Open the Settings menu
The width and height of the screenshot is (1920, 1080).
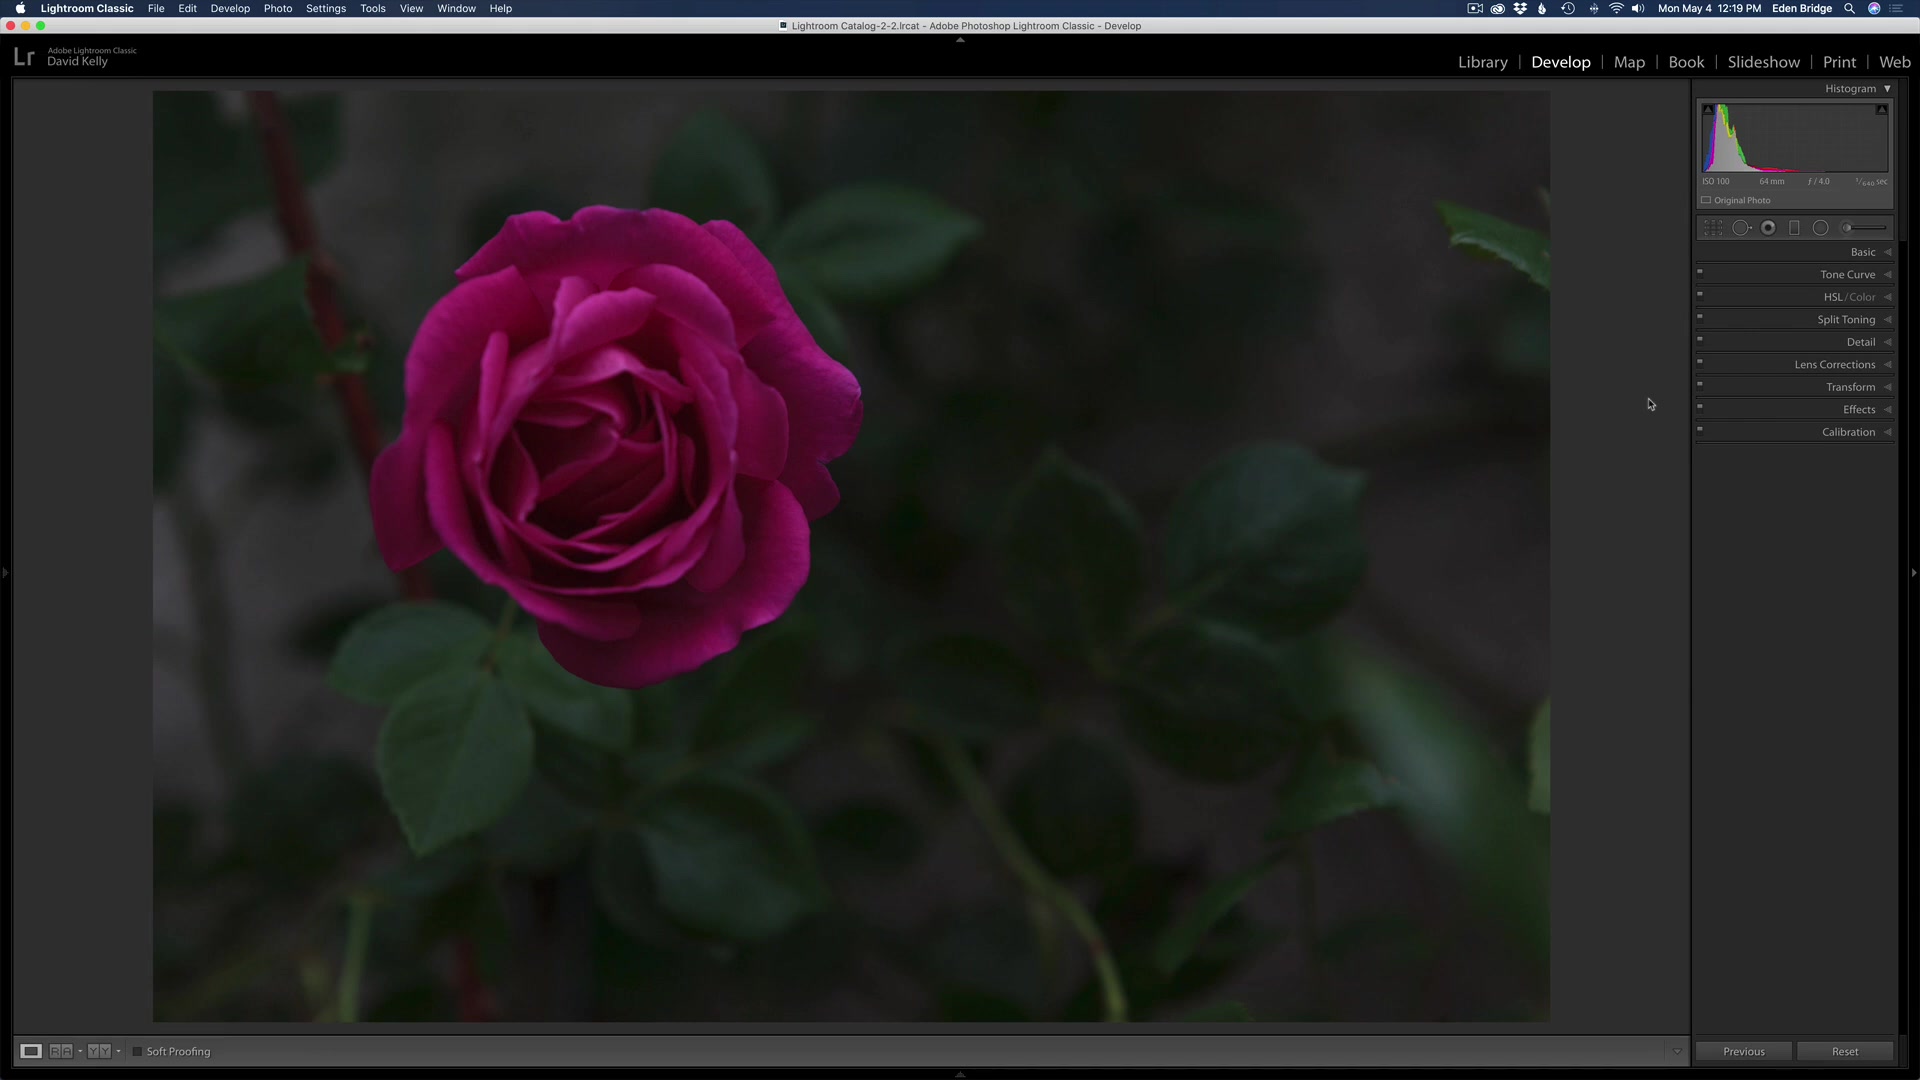tap(326, 8)
